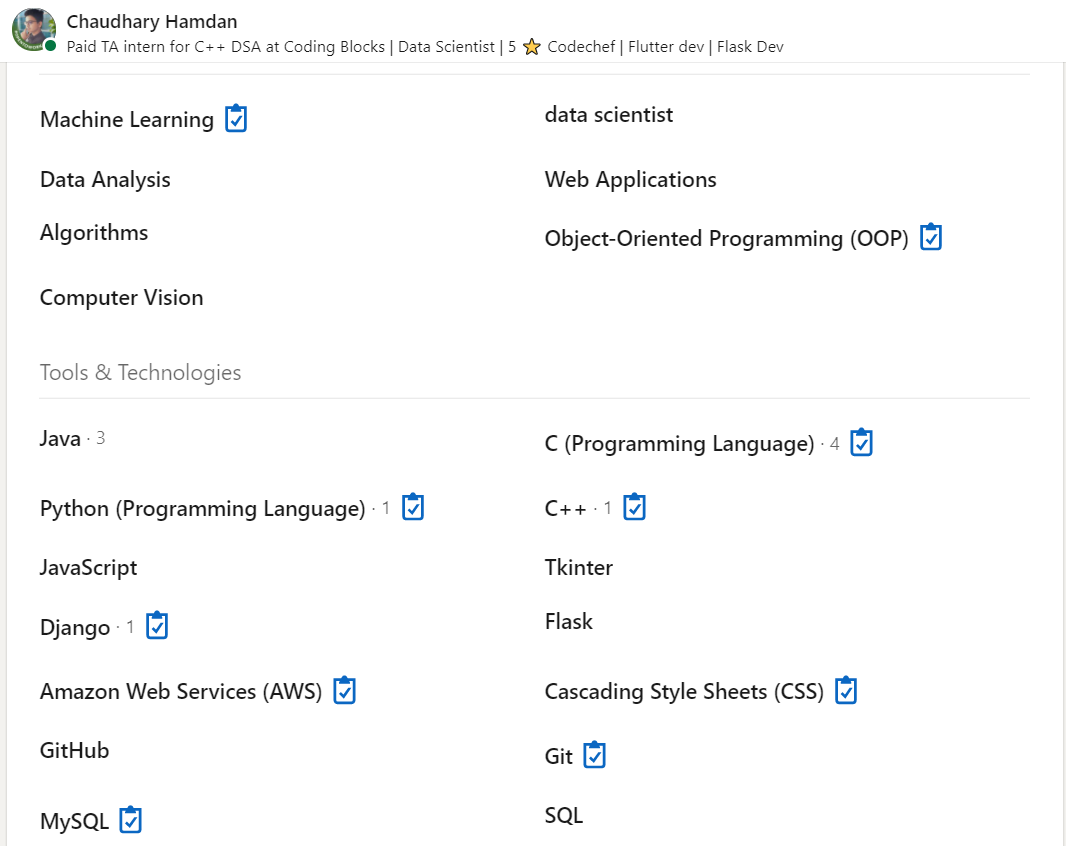The image size is (1066, 846).
Task: Open the Web Applications skill
Action: click(x=630, y=180)
